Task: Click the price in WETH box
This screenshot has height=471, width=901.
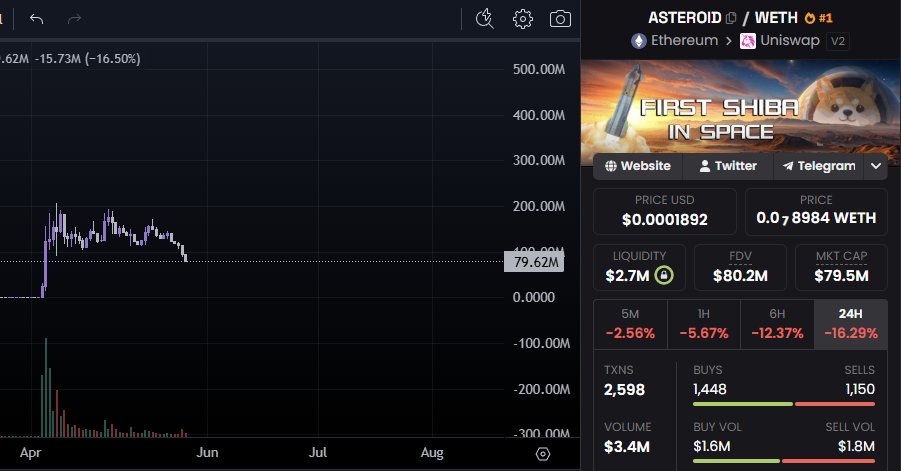Action: (817, 211)
